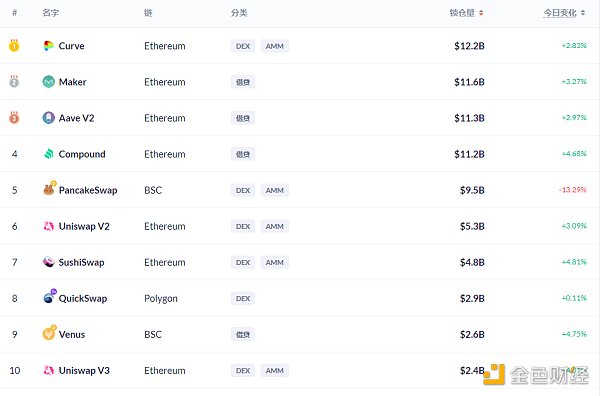This screenshot has height=396, width=600.
Task: Click the SushiSwap logo icon
Action: pyautogui.click(x=49, y=262)
